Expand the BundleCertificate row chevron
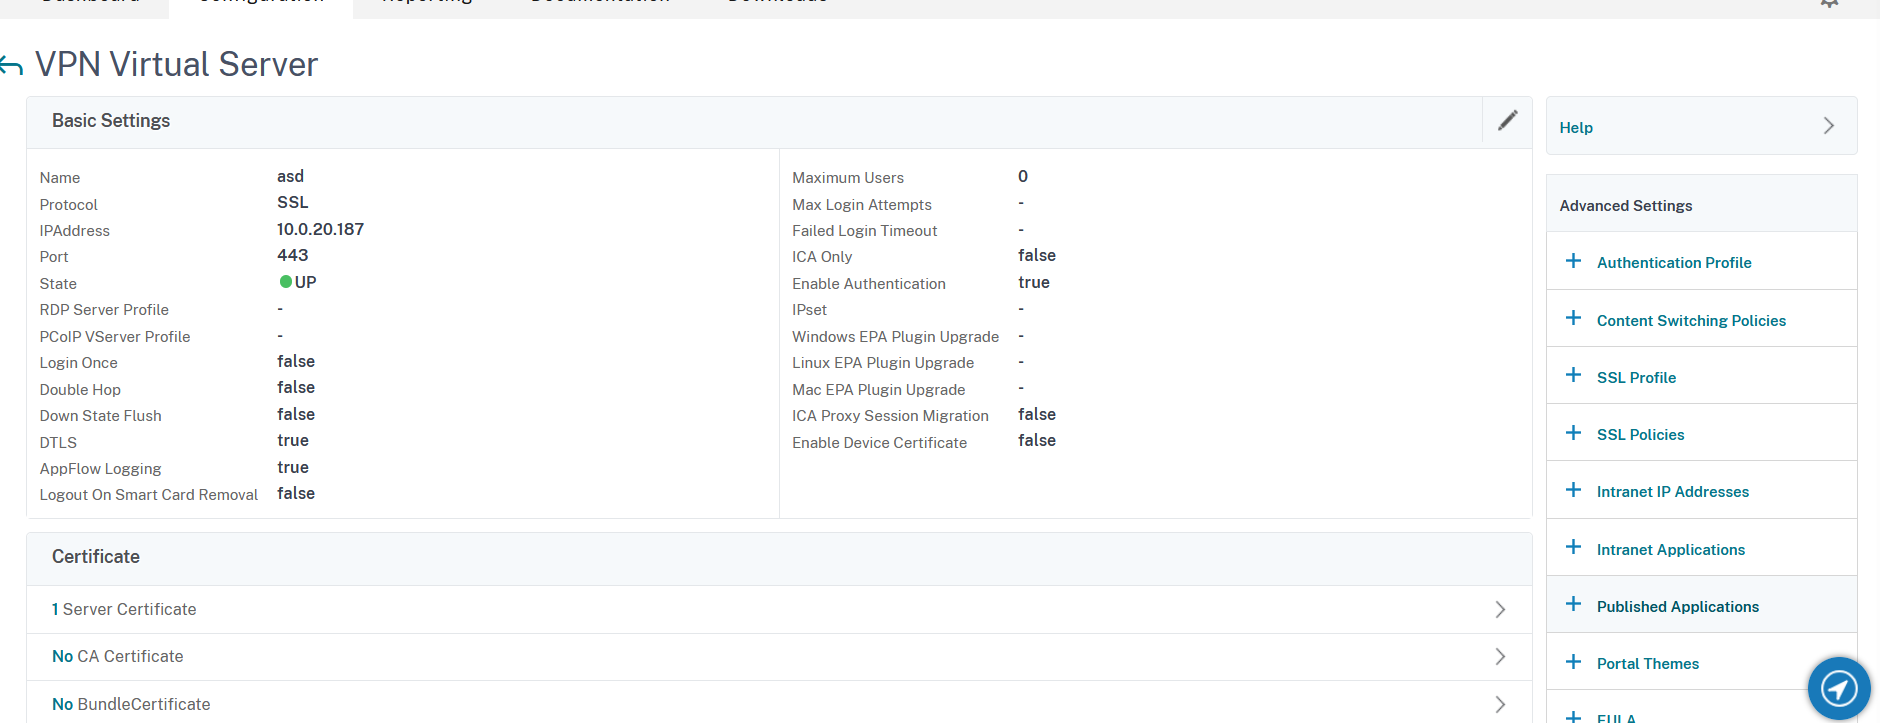Viewport: 1880px width, 723px height. point(1499,704)
